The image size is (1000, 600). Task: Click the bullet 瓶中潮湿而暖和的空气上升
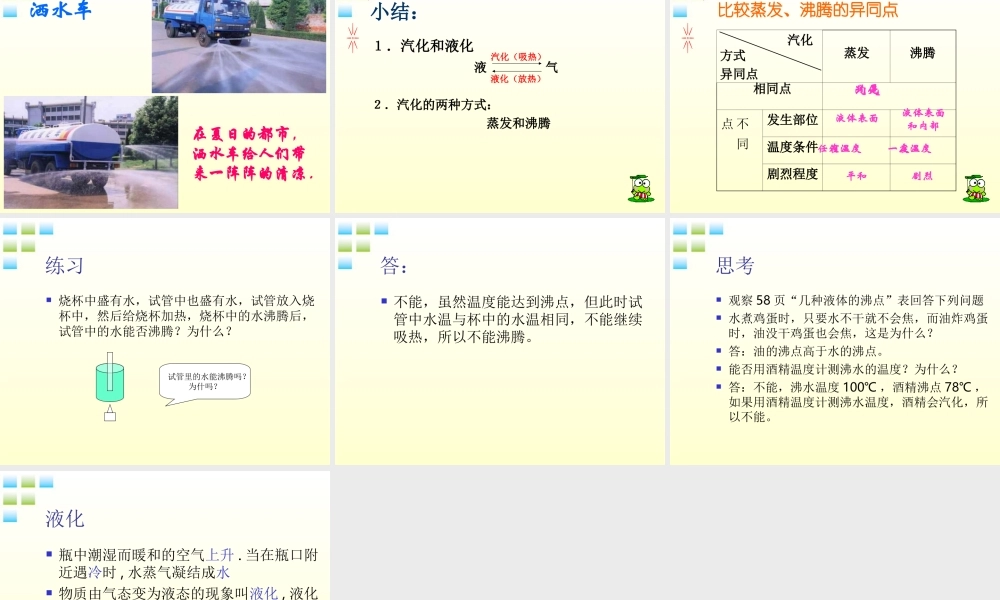point(188,564)
